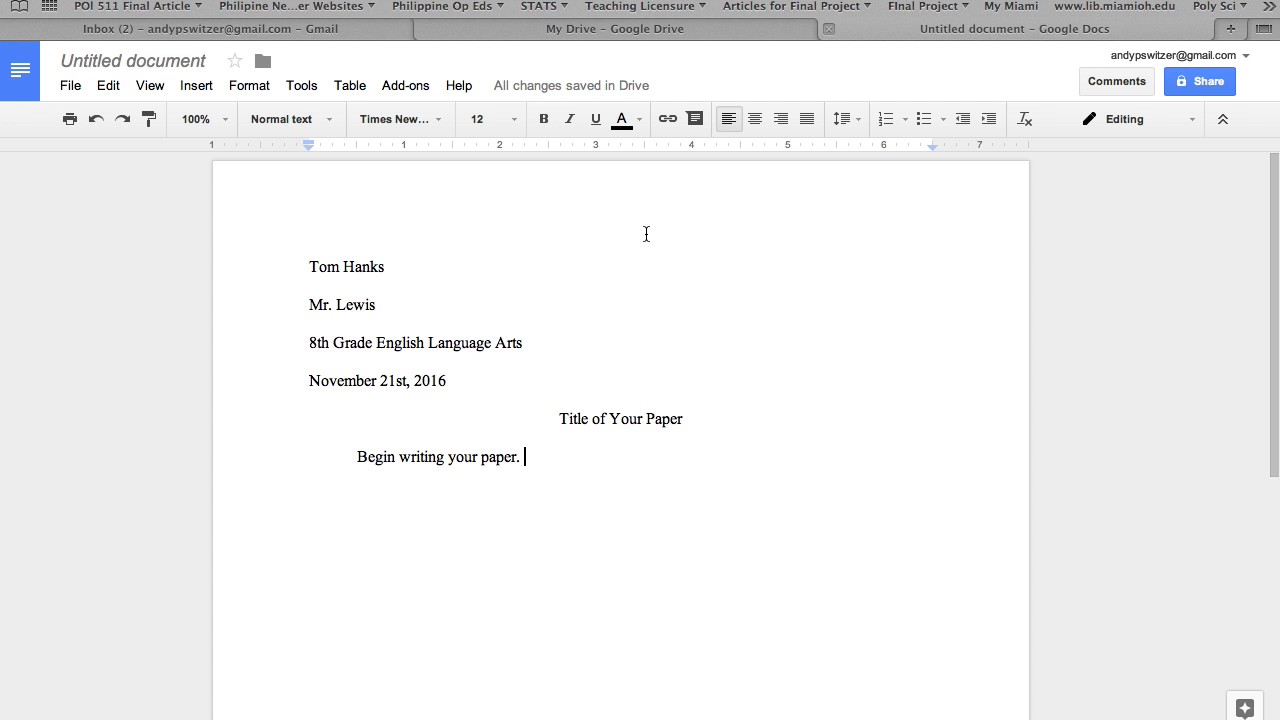Click the Comments button
This screenshot has width=1280, height=720.
[1117, 82]
